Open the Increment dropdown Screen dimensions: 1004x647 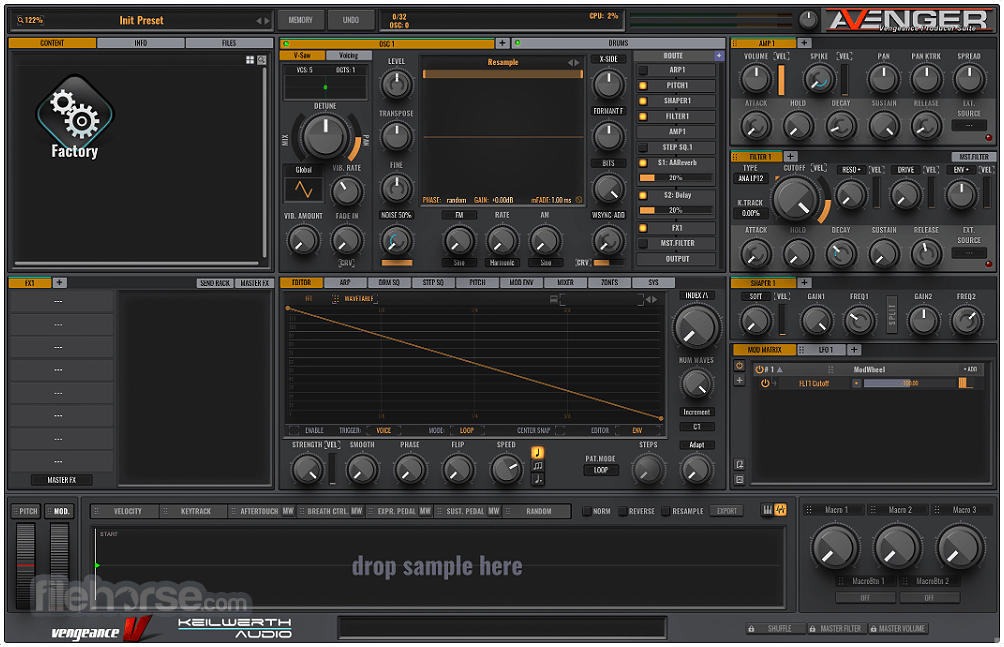[696, 412]
